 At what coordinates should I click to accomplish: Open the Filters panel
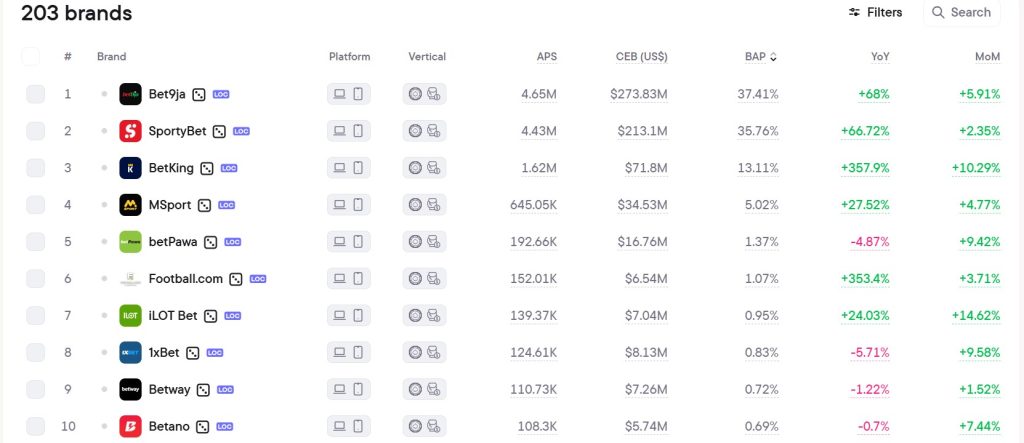pyautogui.click(x=875, y=12)
